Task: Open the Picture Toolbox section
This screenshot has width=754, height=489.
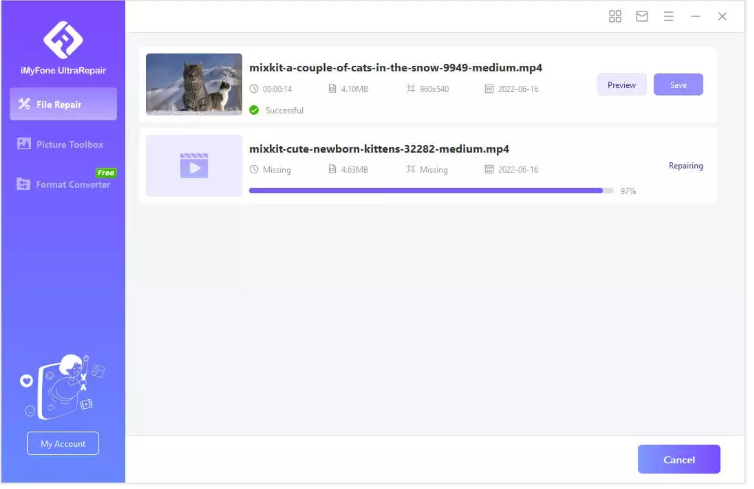Action: [x=63, y=145]
